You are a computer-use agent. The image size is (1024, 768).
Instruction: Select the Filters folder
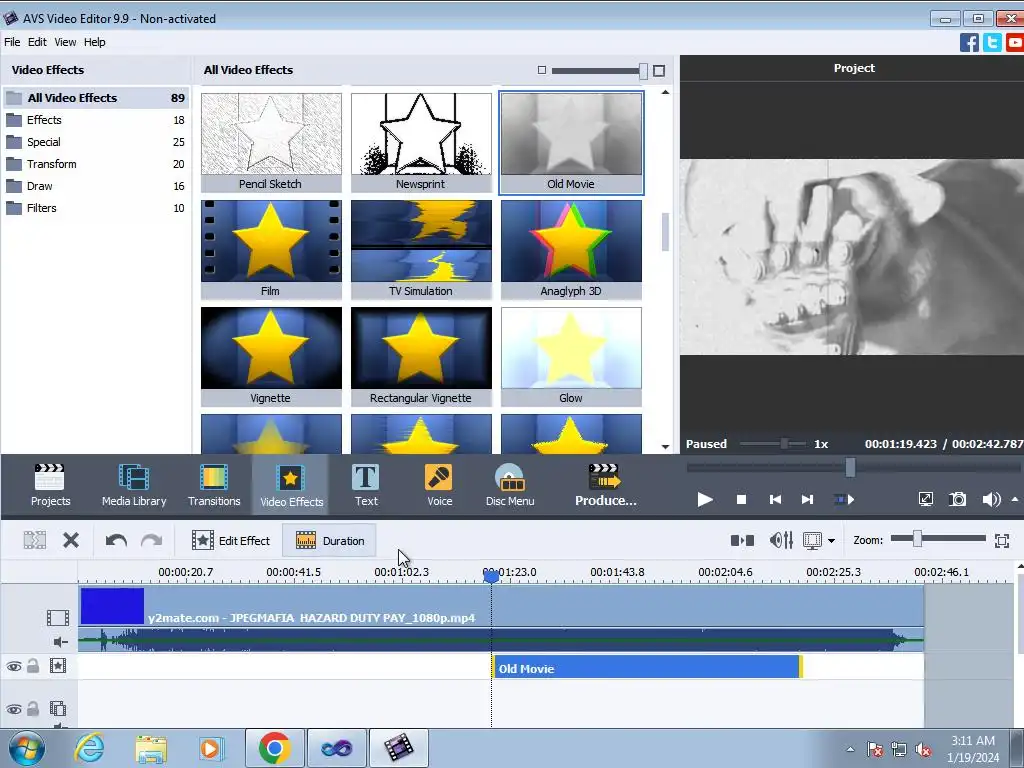point(96,208)
